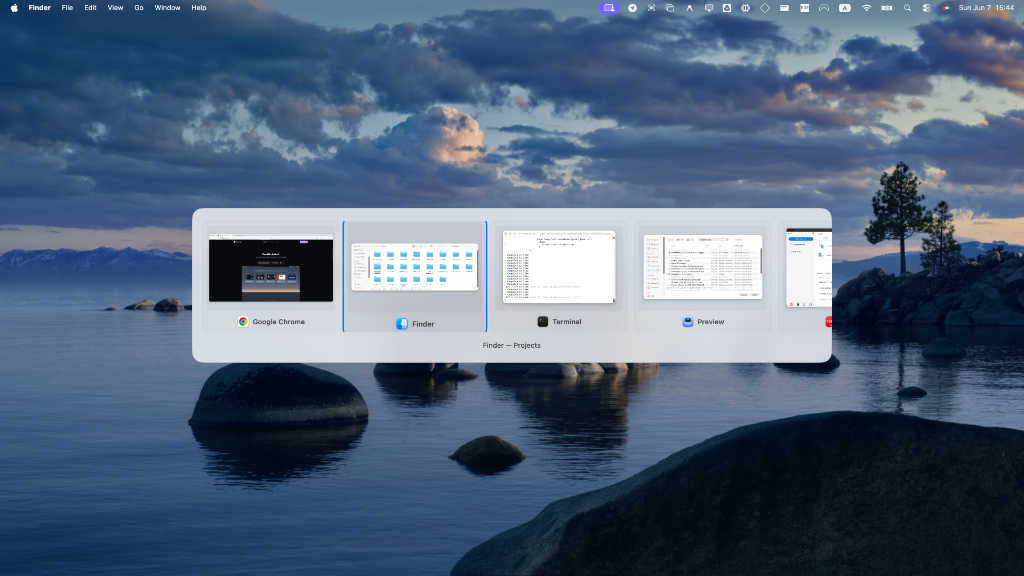Screen dimensions: 1024x576
Task: Open the Wi-Fi status menu
Action: 867,8
